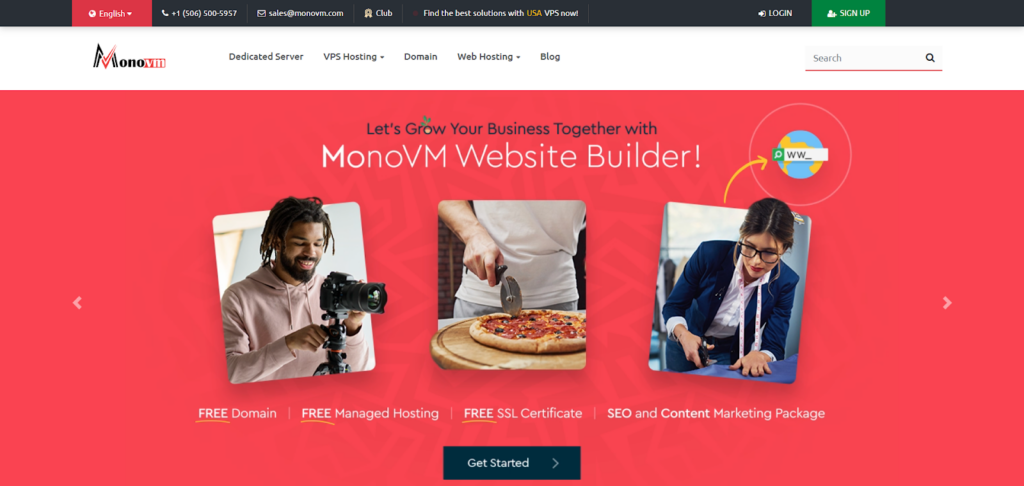
Task: Click the MonoVM logo
Action: tap(129, 57)
